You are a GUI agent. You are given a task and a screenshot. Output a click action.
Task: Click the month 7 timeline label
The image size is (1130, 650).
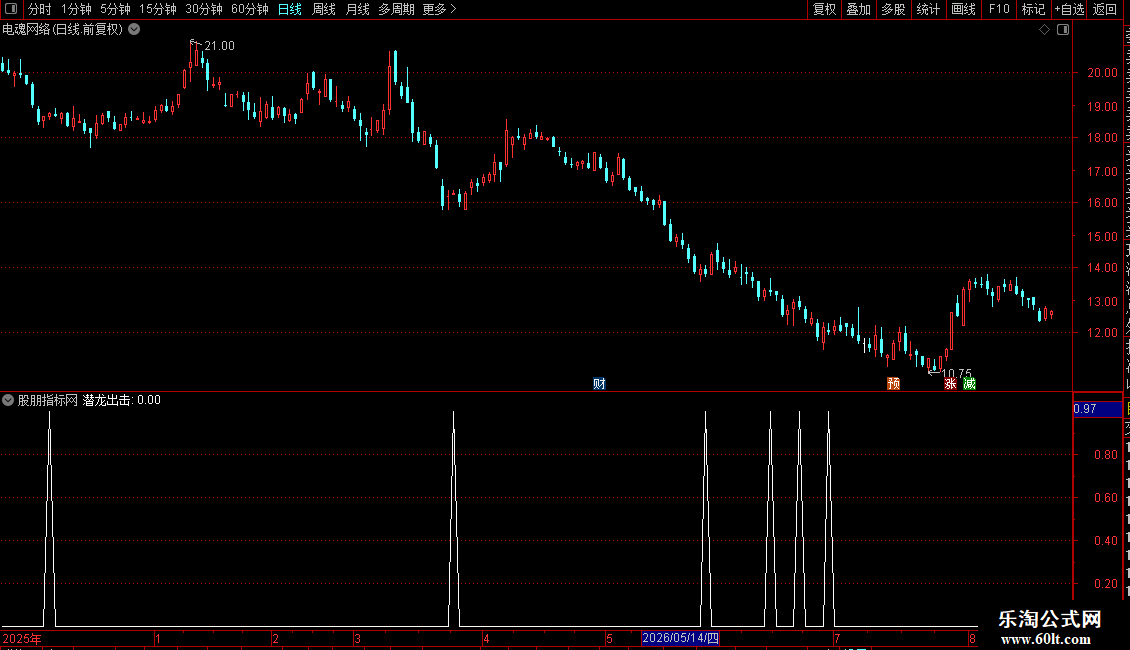tap(837, 638)
